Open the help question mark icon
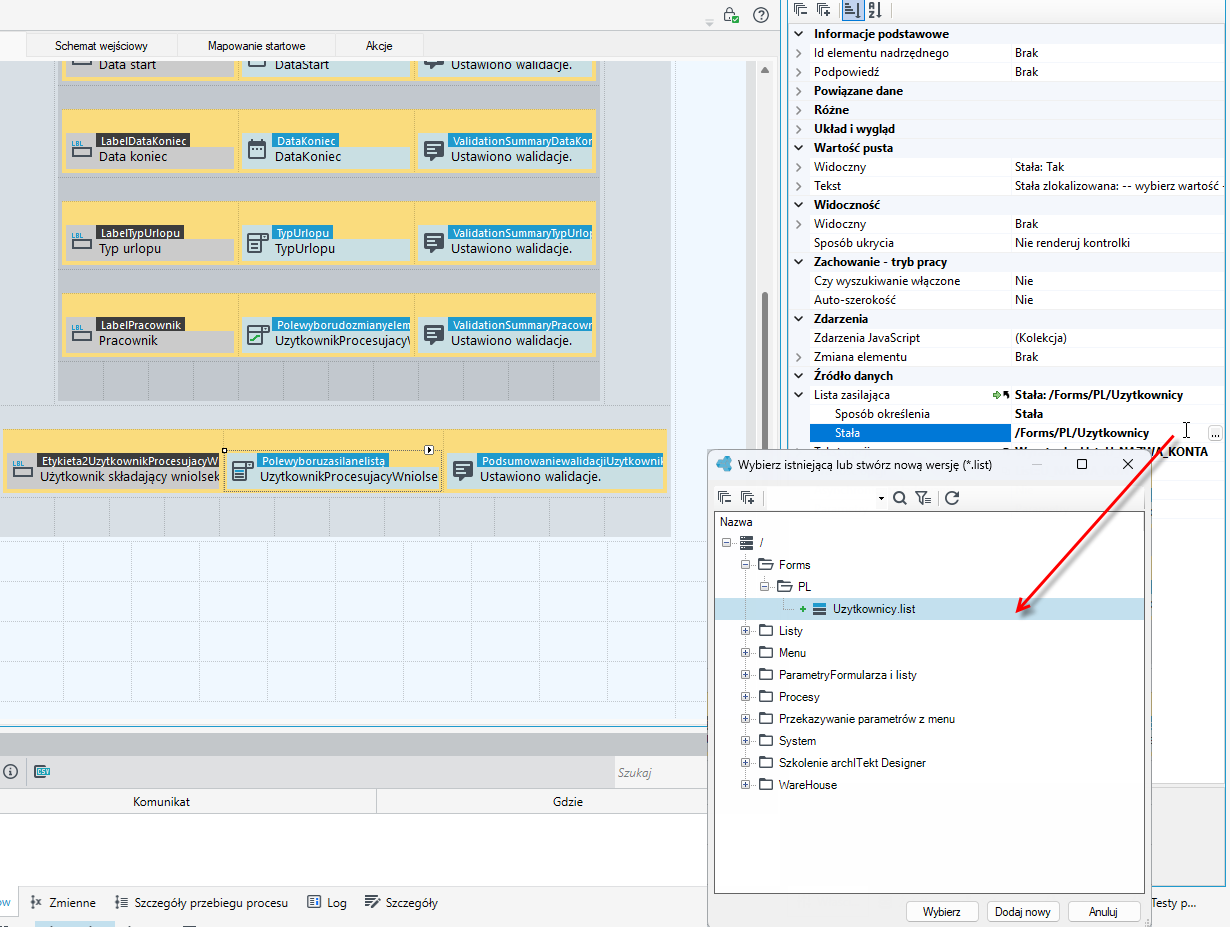Screen dimensions: 1230x927 point(761,15)
